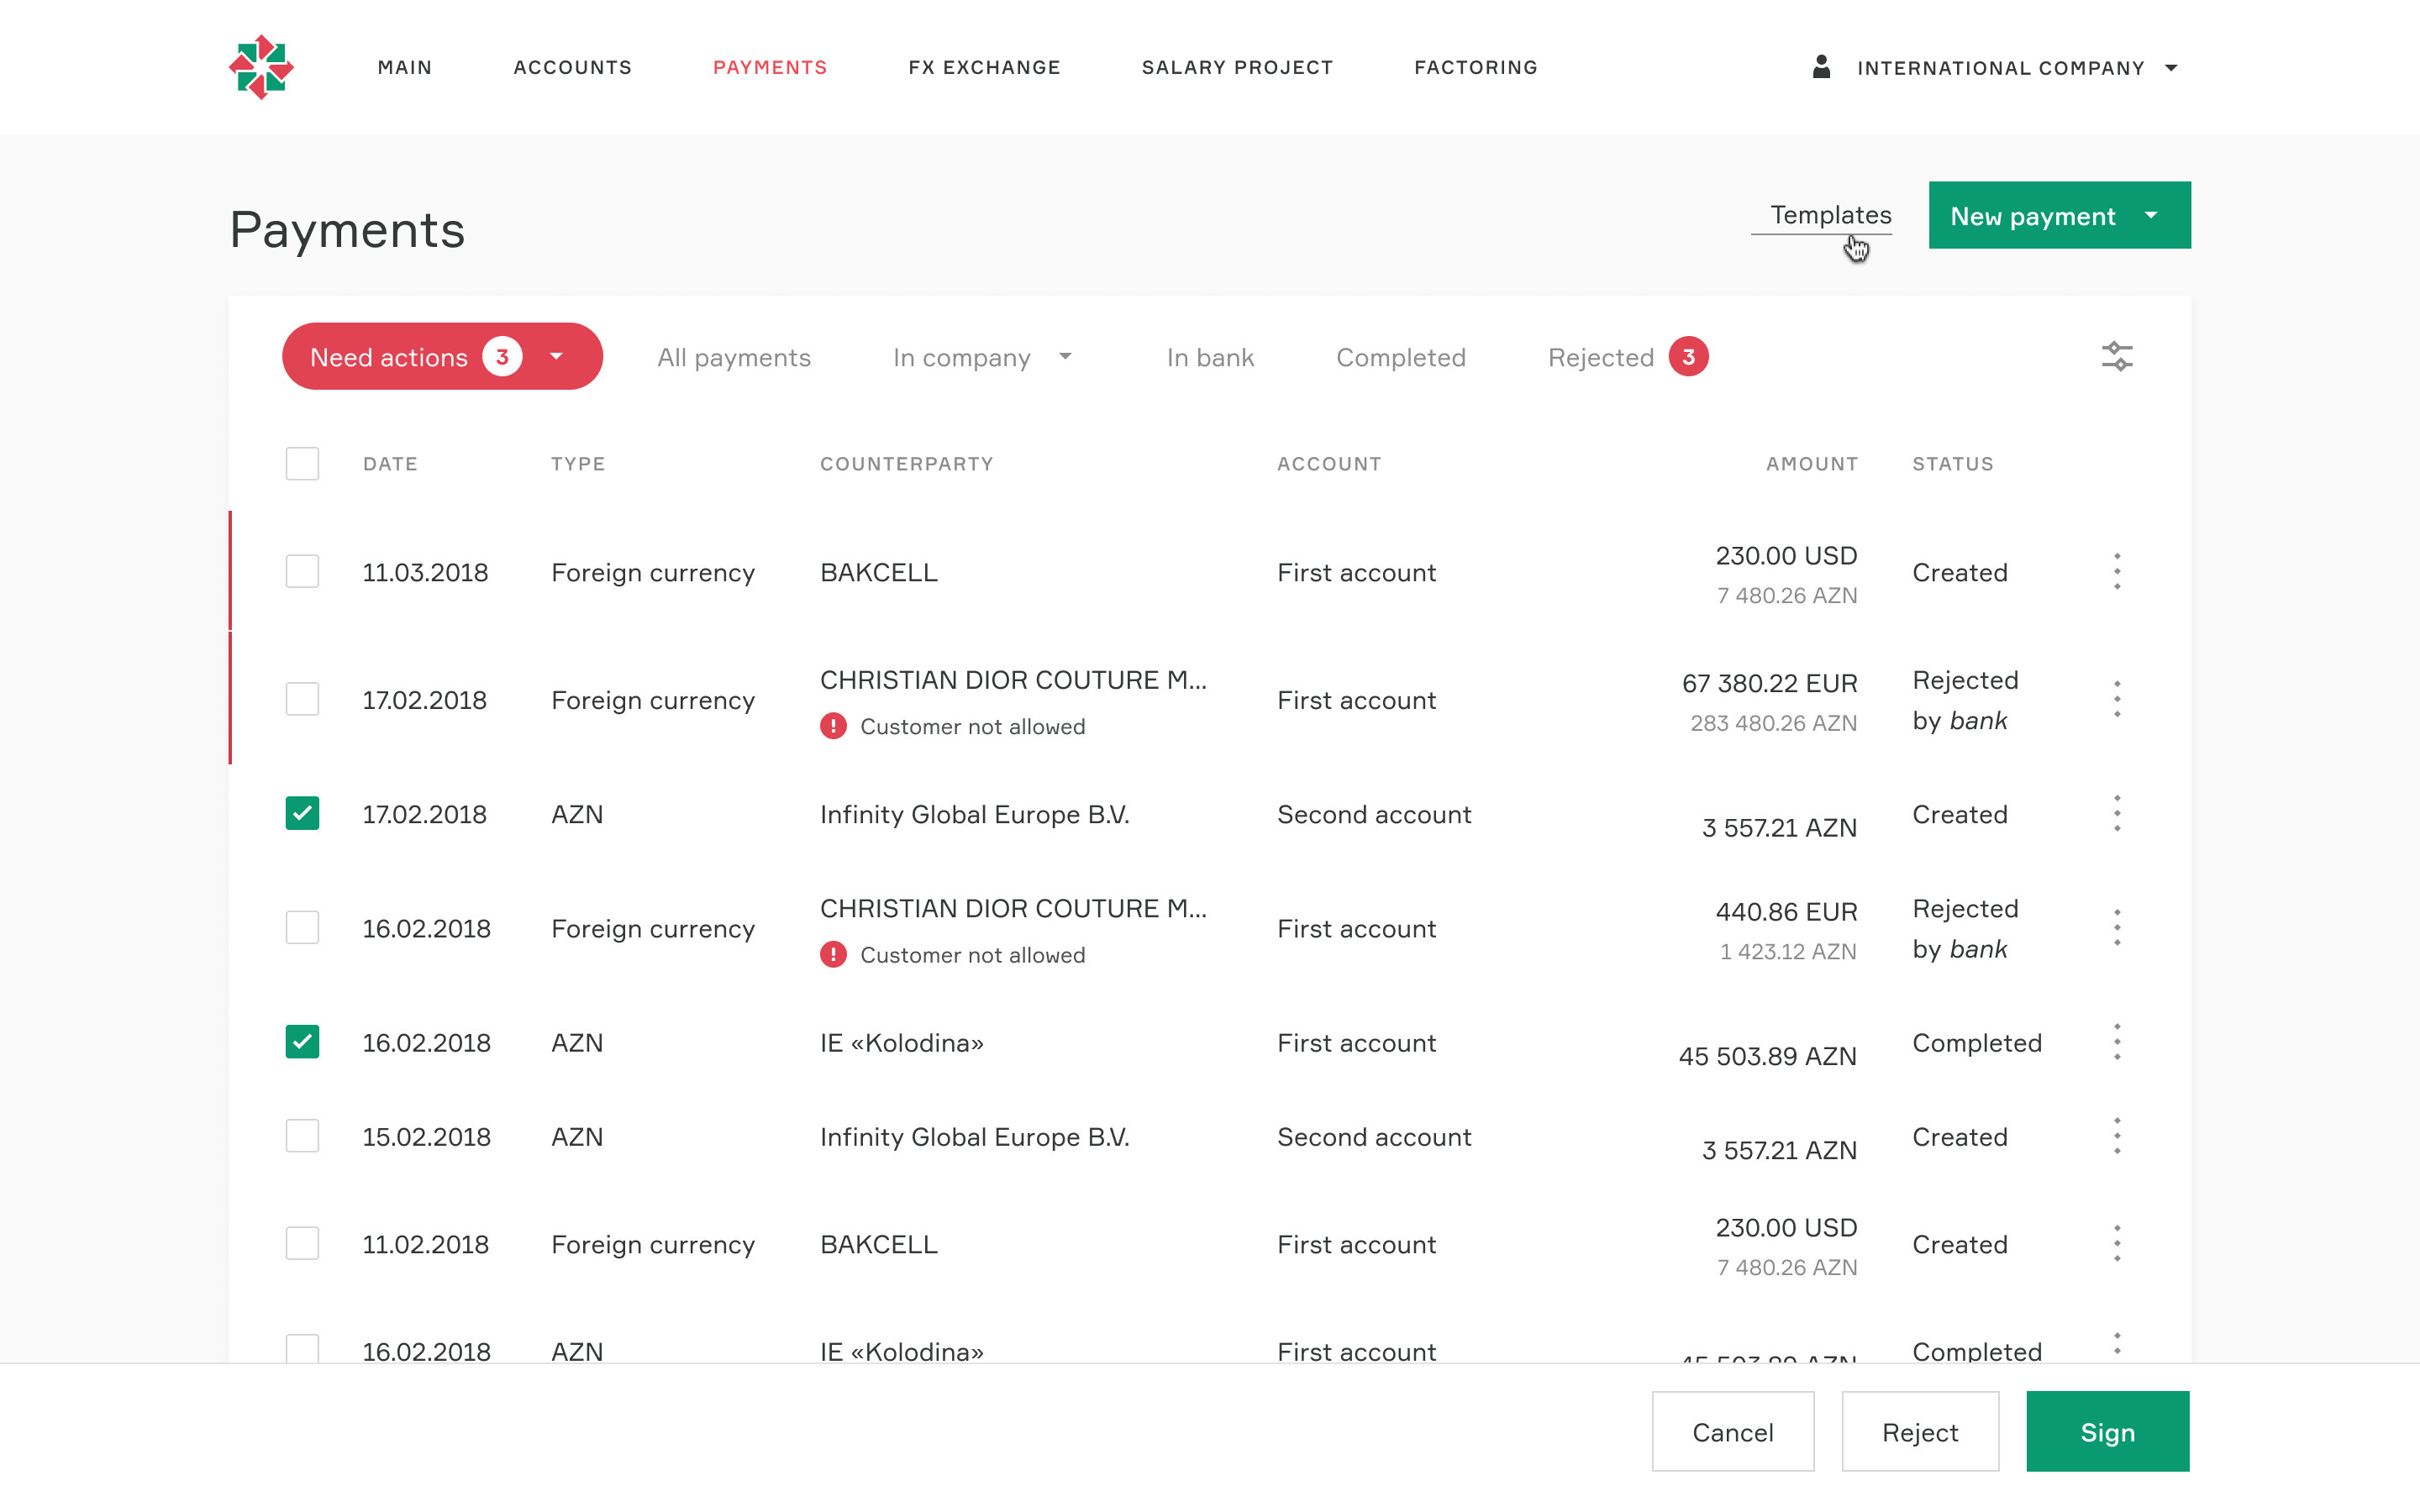2420x1512 pixels.
Task: Expand the In company filter dropdown
Action: tap(1065, 357)
